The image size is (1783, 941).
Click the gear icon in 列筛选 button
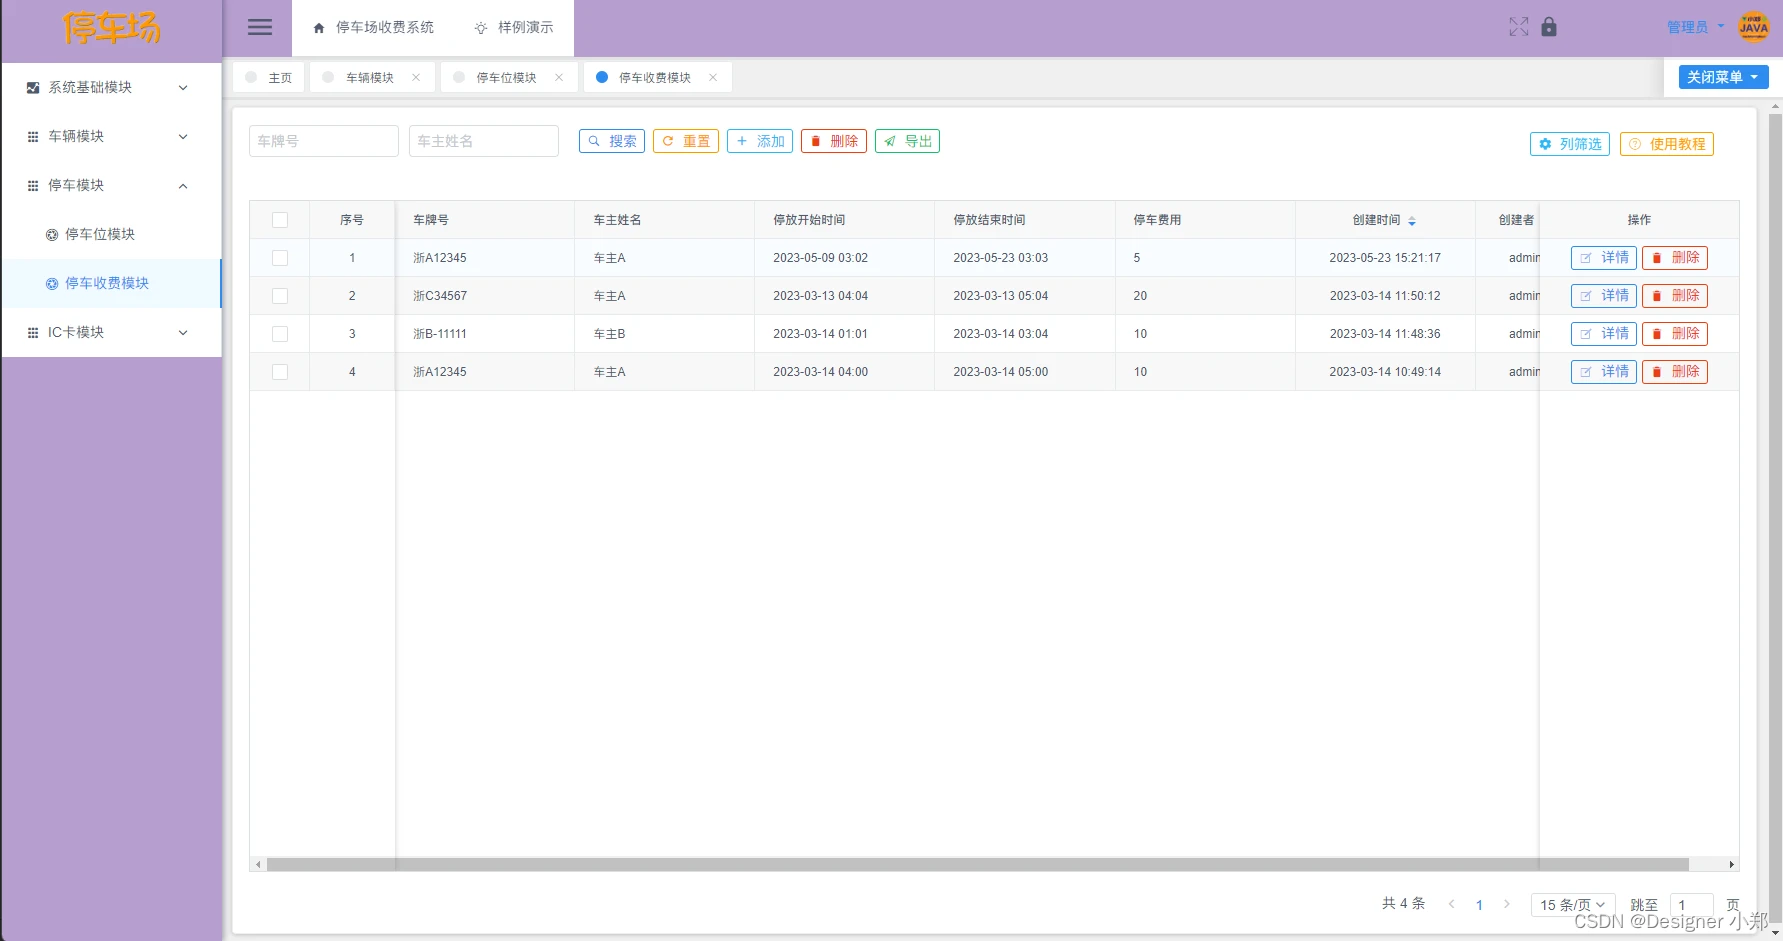point(1545,144)
